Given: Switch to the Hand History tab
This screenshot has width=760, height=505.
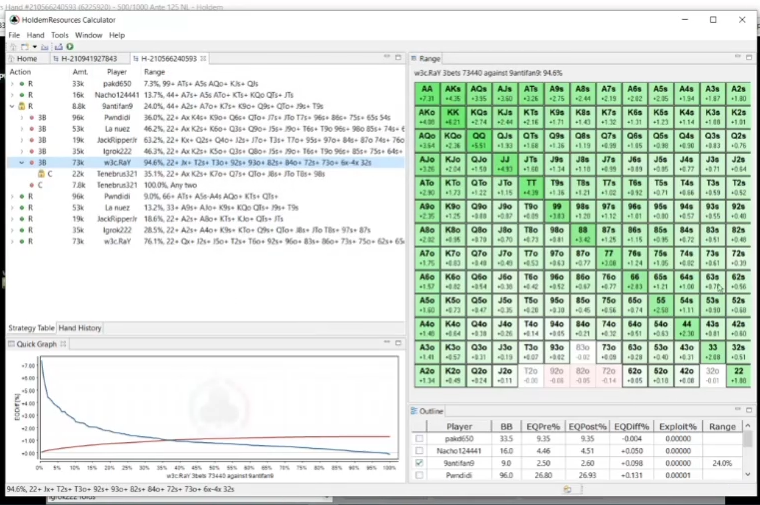Looking at the screenshot, I should tap(80, 328).
